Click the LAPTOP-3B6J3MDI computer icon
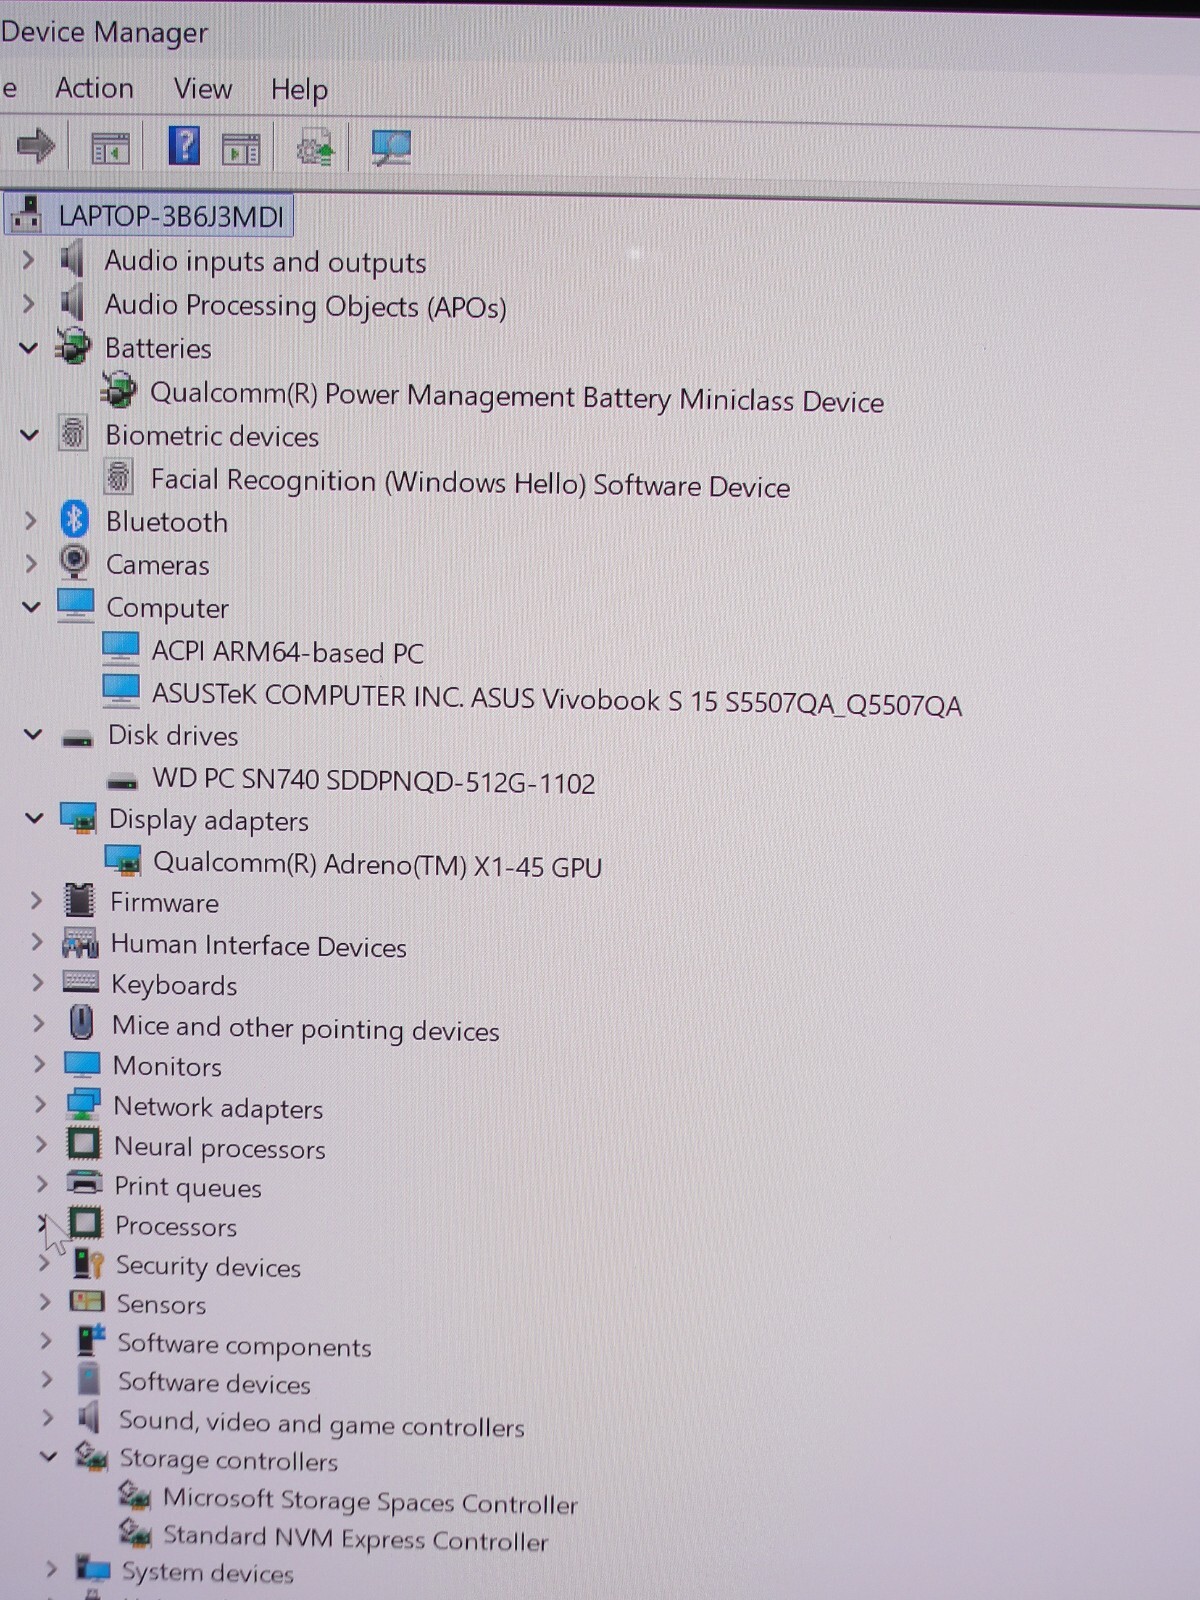Viewport: 1200px width, 1600px height. coord(27,213)
